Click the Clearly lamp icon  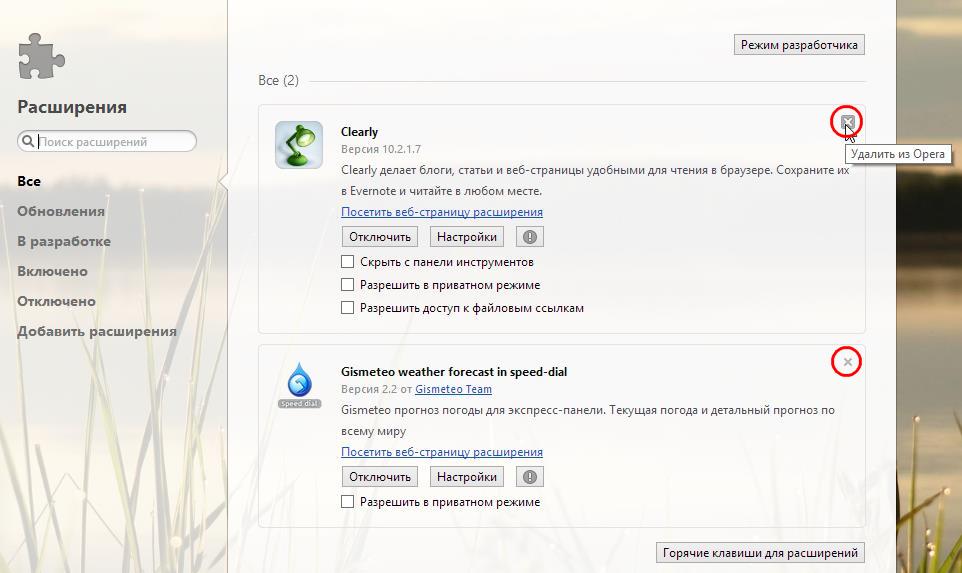point(299,145)
